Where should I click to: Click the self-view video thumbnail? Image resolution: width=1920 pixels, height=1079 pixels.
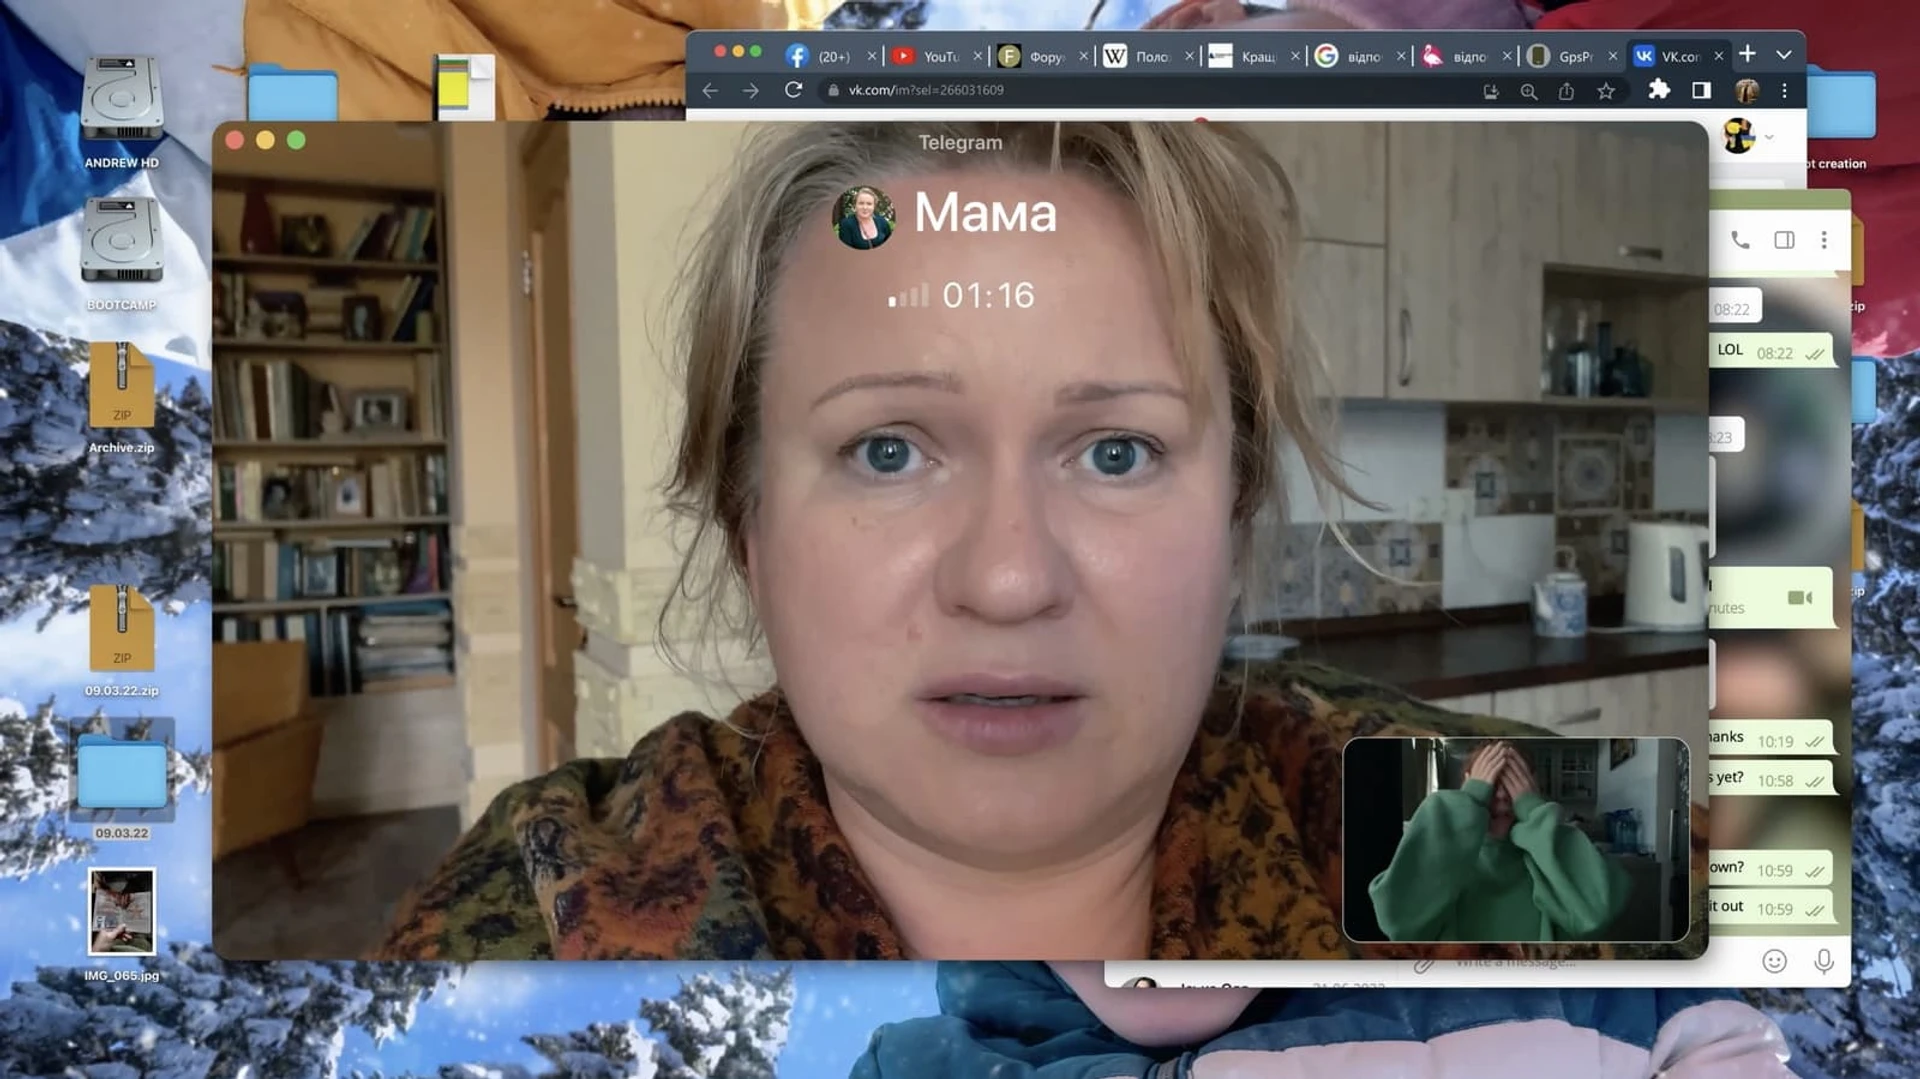click(1516, 840)
